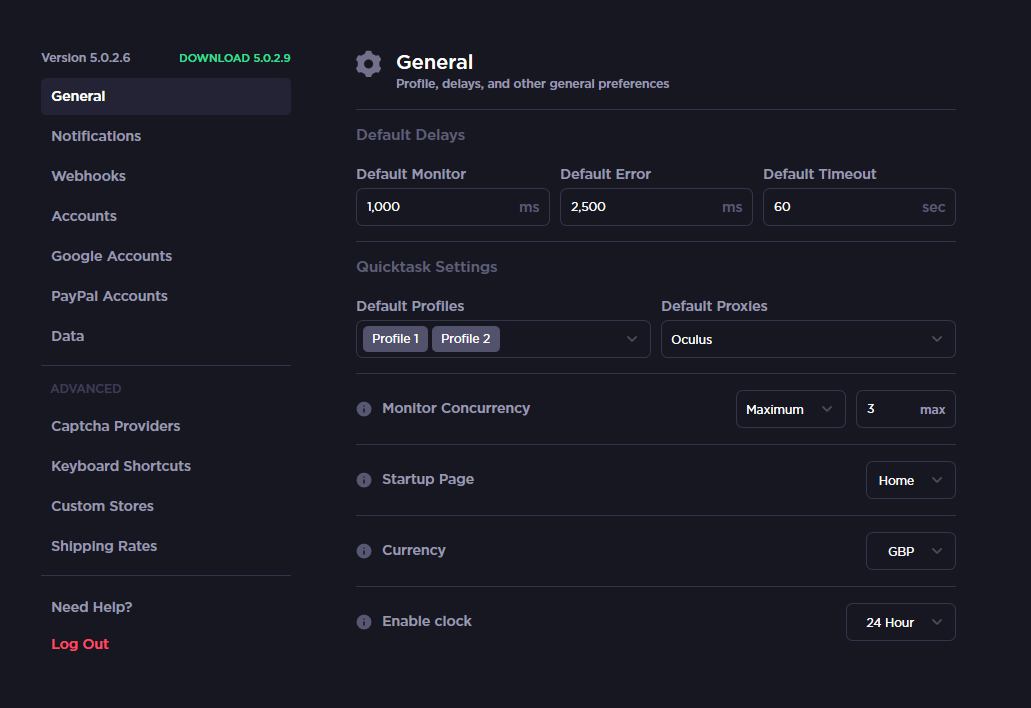Go to Custom Stores settings

[x=103, y=506]
